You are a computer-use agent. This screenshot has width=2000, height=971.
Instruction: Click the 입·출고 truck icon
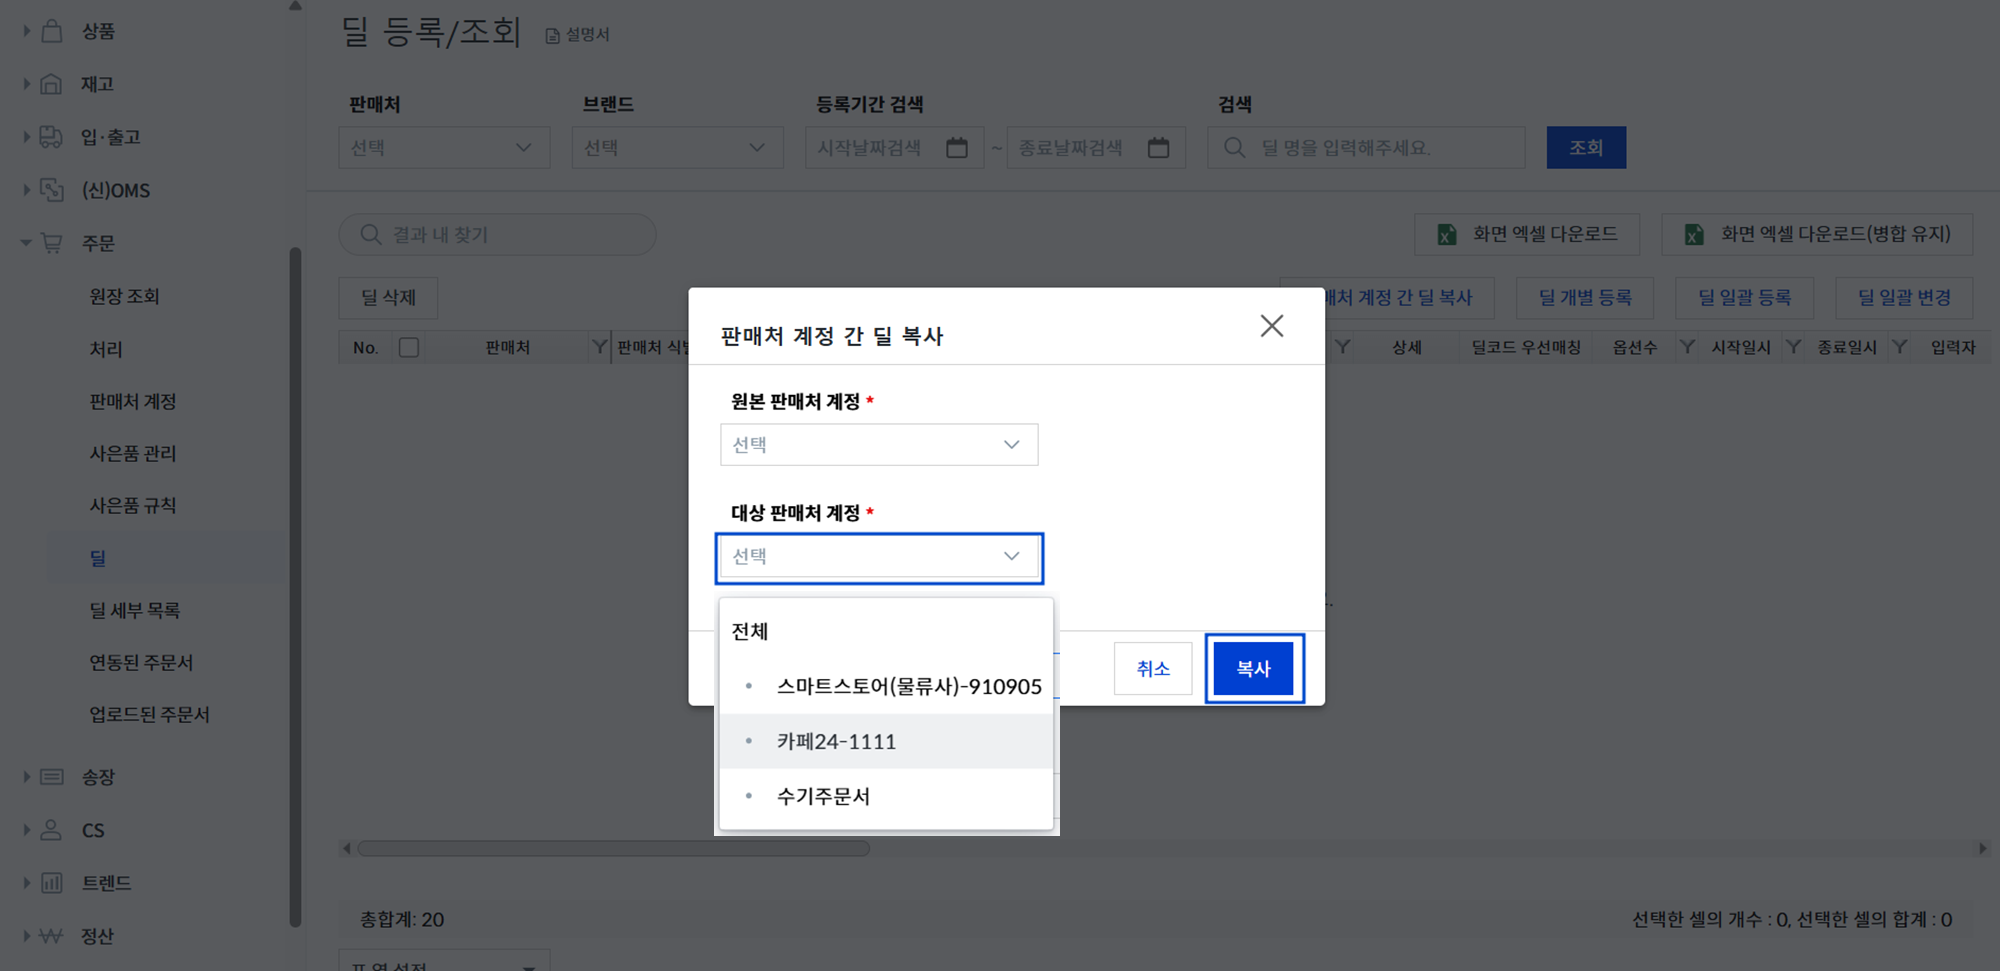click(x=51, y=137)
